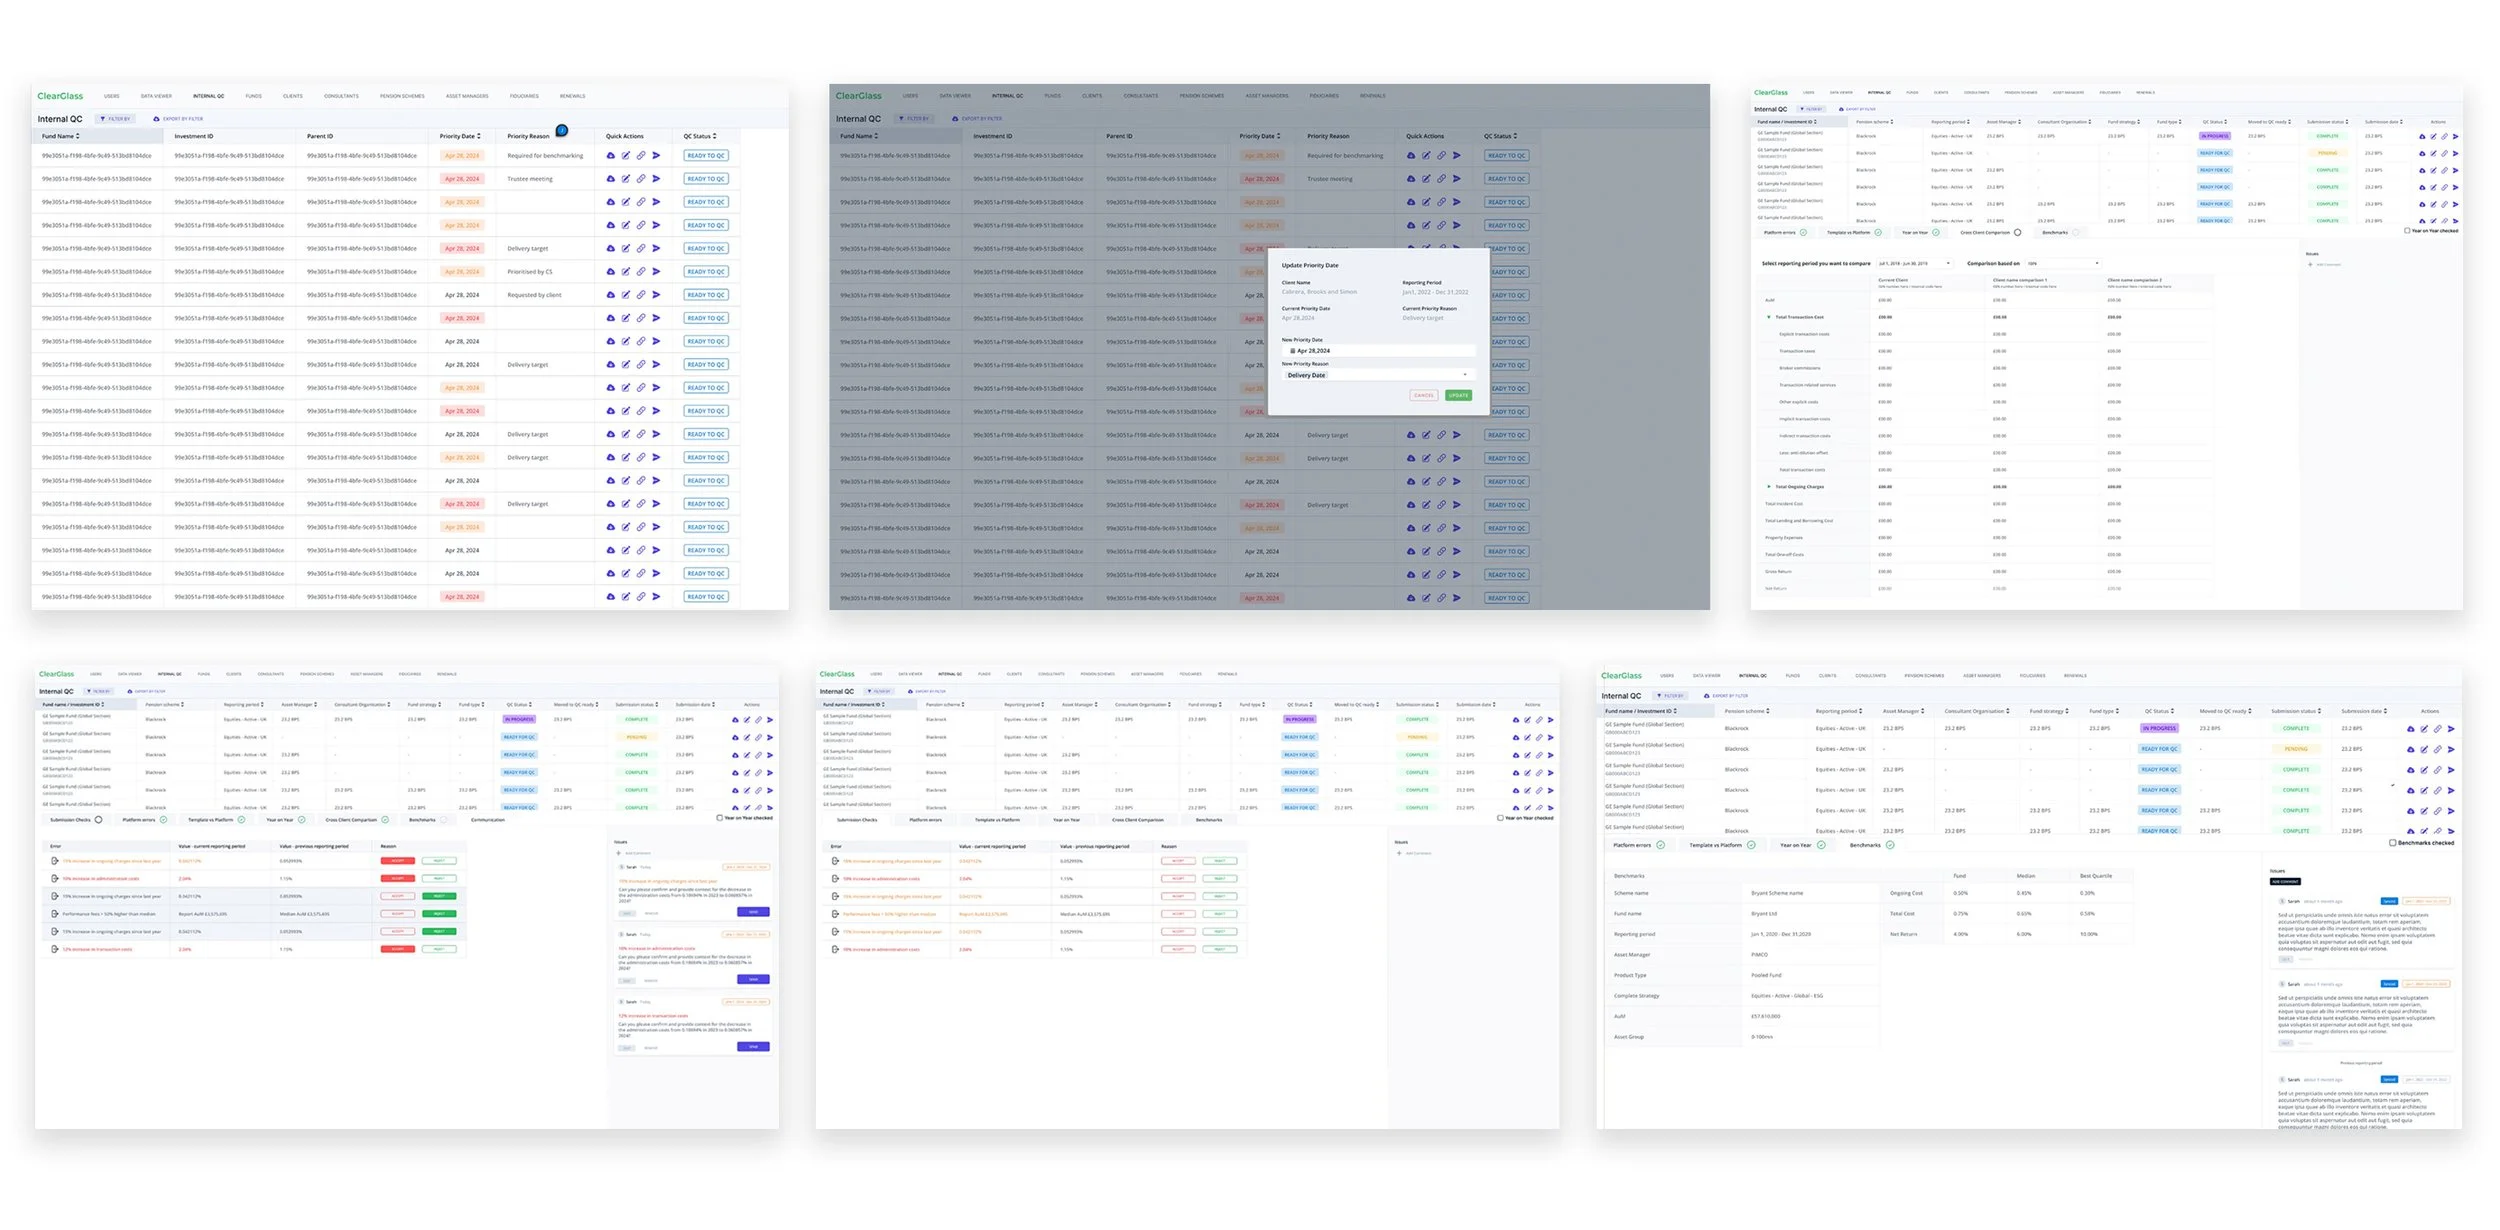The width and height of the screenshot is (2500, 1230).
Task: Click the calendar icon in the New Priority Date field
Action: (x=1292, y=351)
